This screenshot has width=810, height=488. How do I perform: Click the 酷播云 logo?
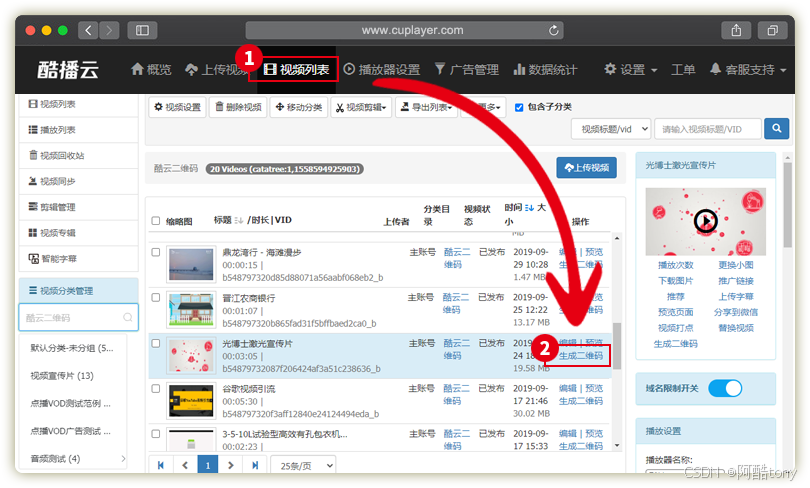(x=68, y=70)
